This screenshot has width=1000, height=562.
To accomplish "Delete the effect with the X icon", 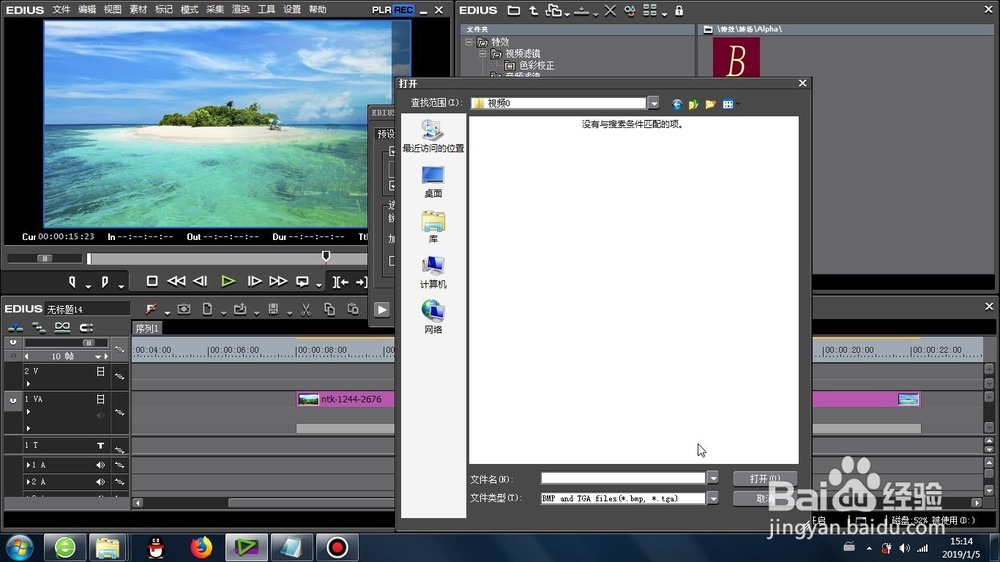I will click(610, 10).
